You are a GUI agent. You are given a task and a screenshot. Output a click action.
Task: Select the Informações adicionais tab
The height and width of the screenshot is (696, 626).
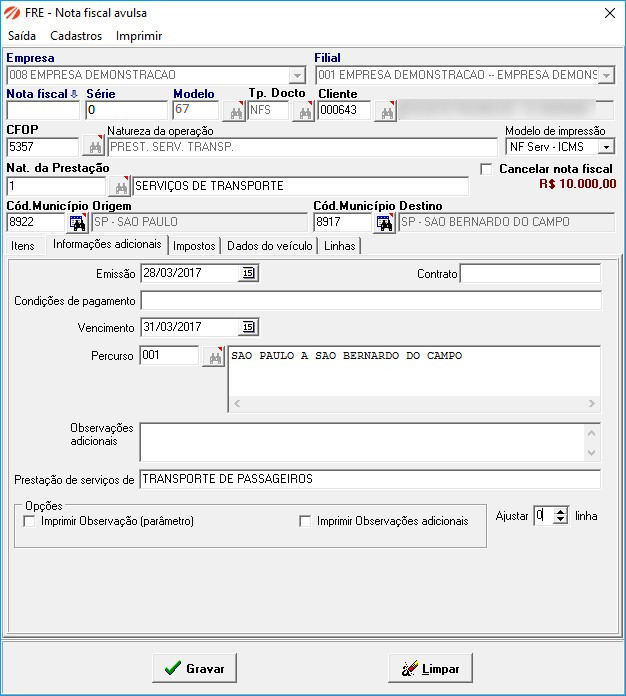tap(107, 244)
